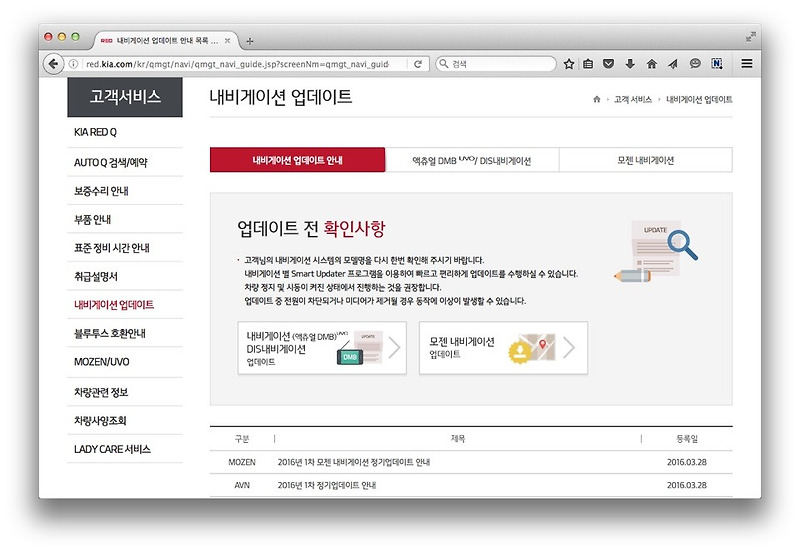The image size is (800, 552).
Task: Open the chat bubble icon in toolbar
Action: [x=695, y=63]
